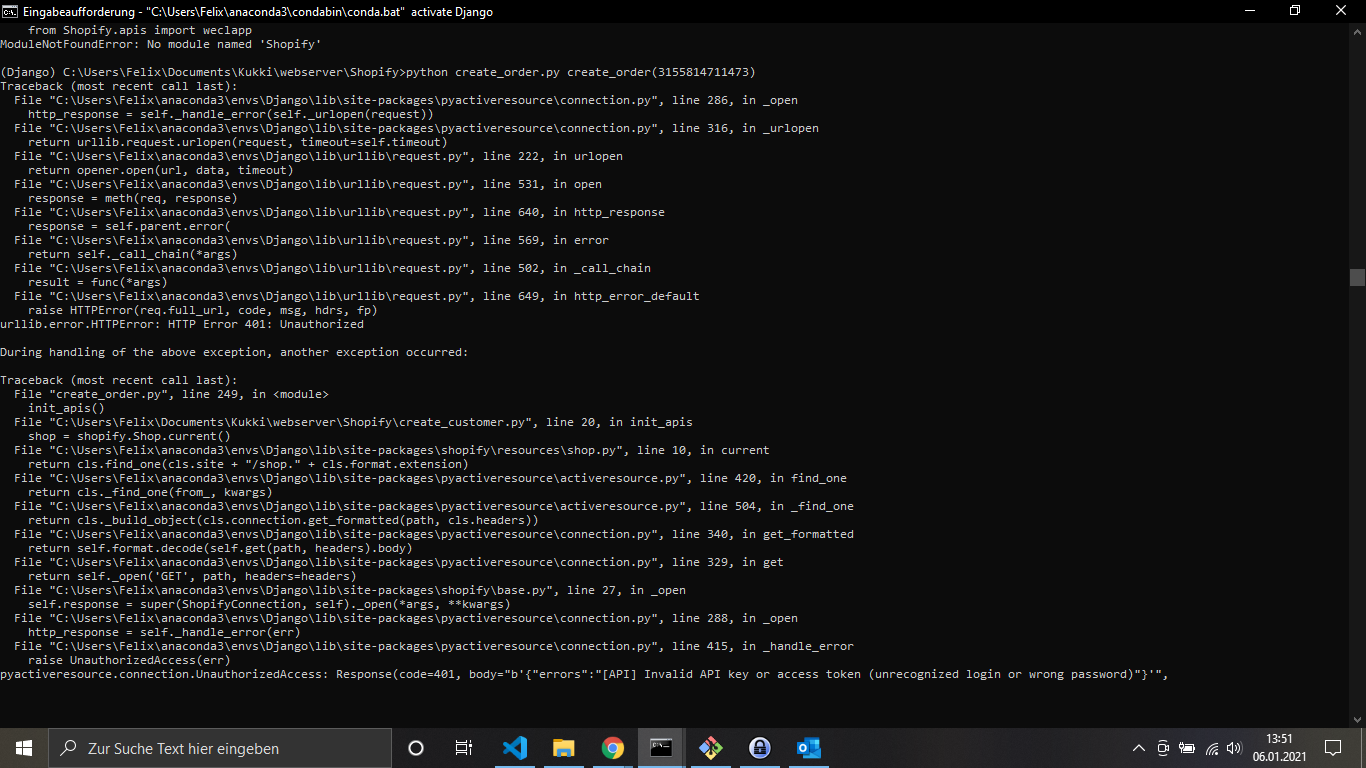Viewport: 1366px width, 768px height.
Task: Click the console vertical scrollbar thumb
Action: click(x=1357, y=277)
